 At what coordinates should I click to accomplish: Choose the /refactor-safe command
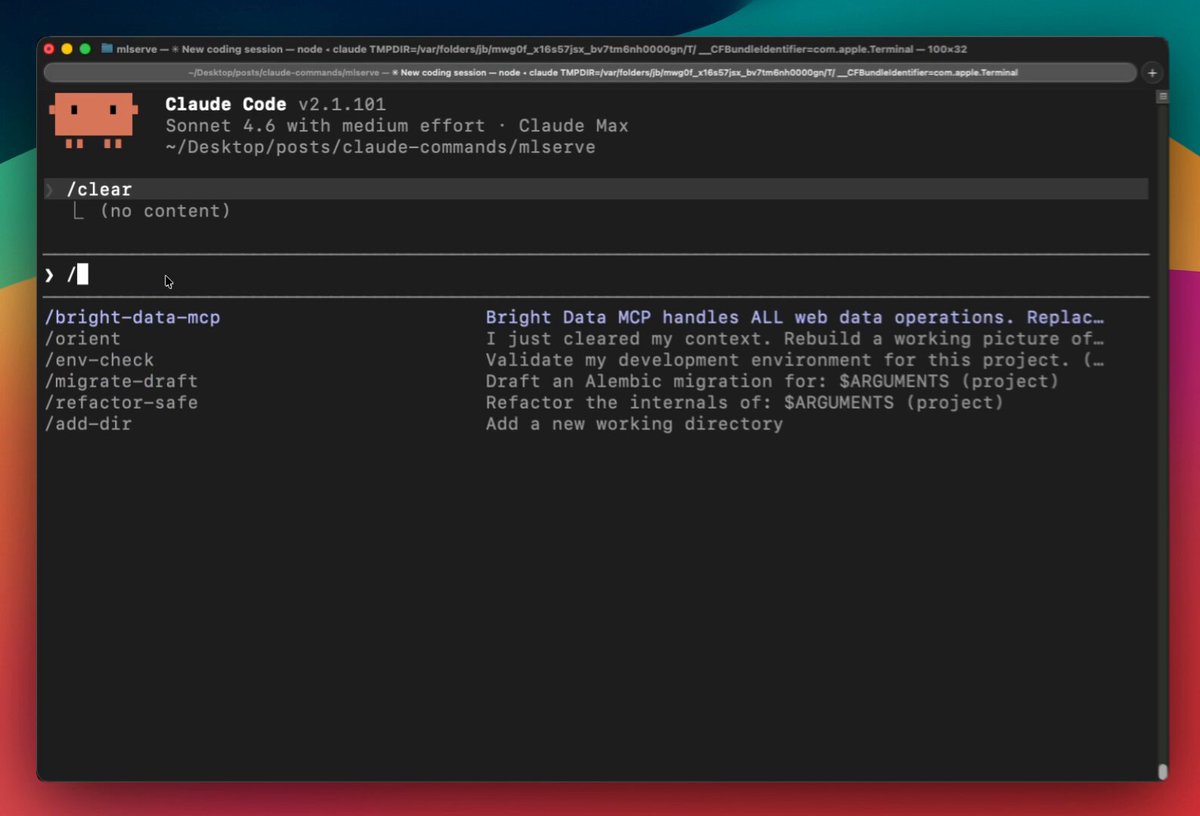tap(121, 402)
